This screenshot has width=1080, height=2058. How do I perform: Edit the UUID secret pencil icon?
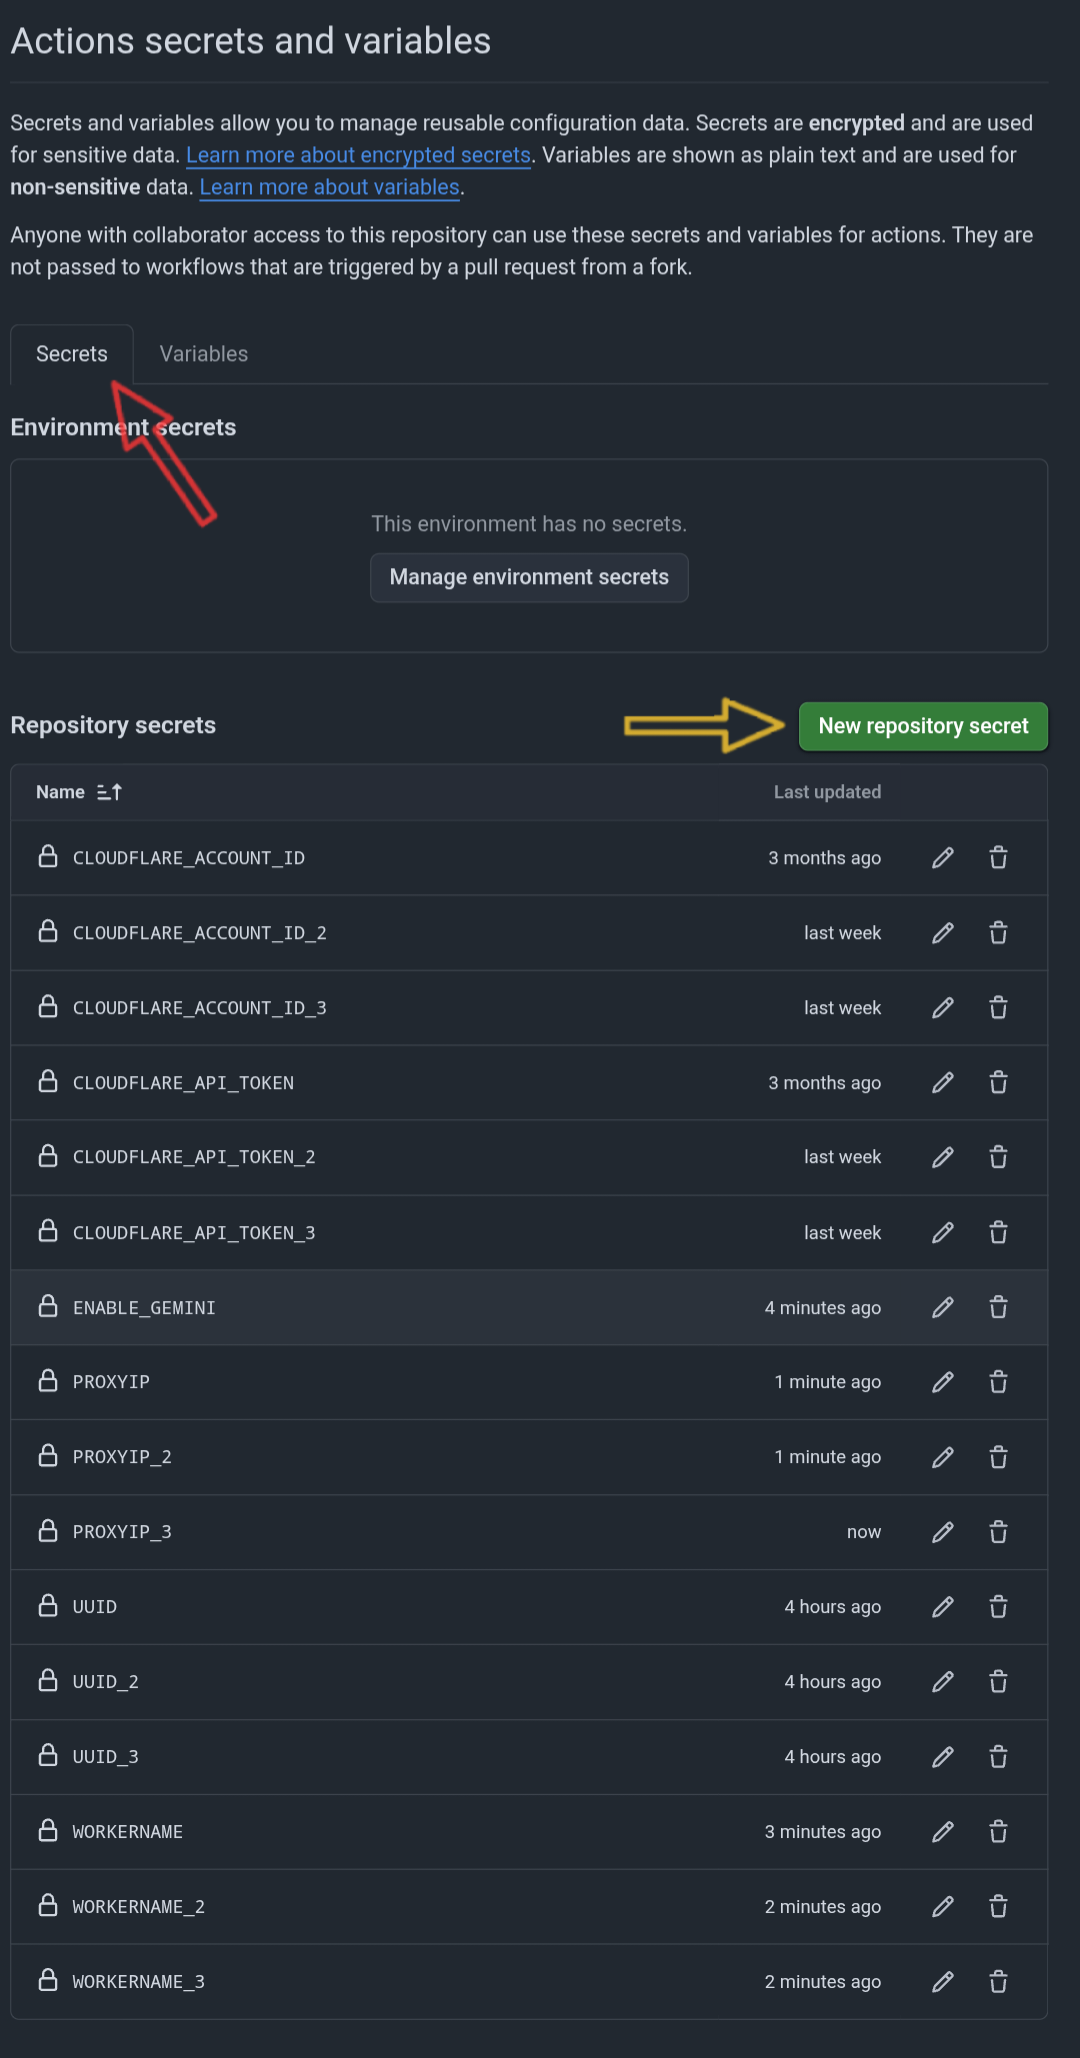(x=943, y=1607)
